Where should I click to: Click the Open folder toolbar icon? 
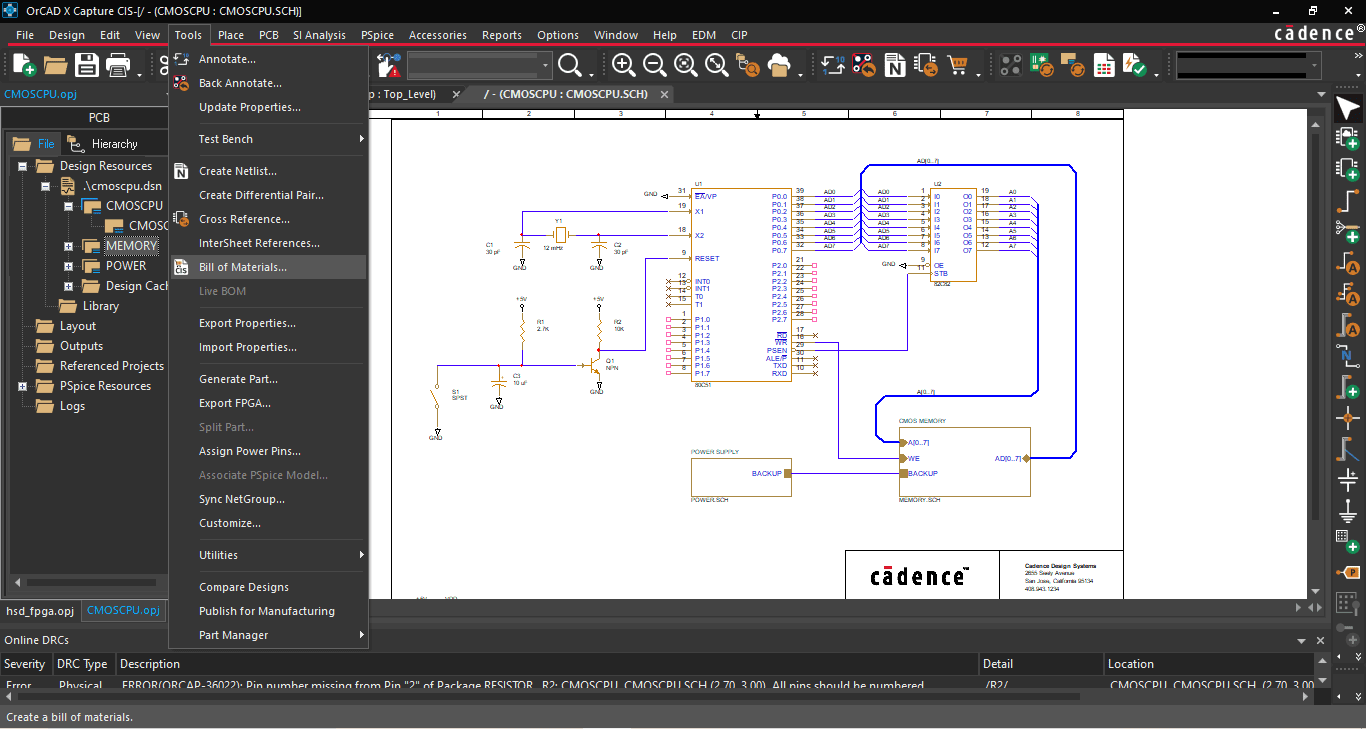(55, 66)
